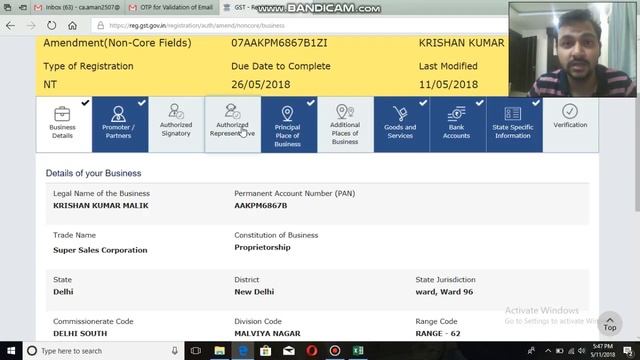Screen dimensions: 640x360
Task: Click the reg.gst.gov.in address bar
Action: coord(300,25)
